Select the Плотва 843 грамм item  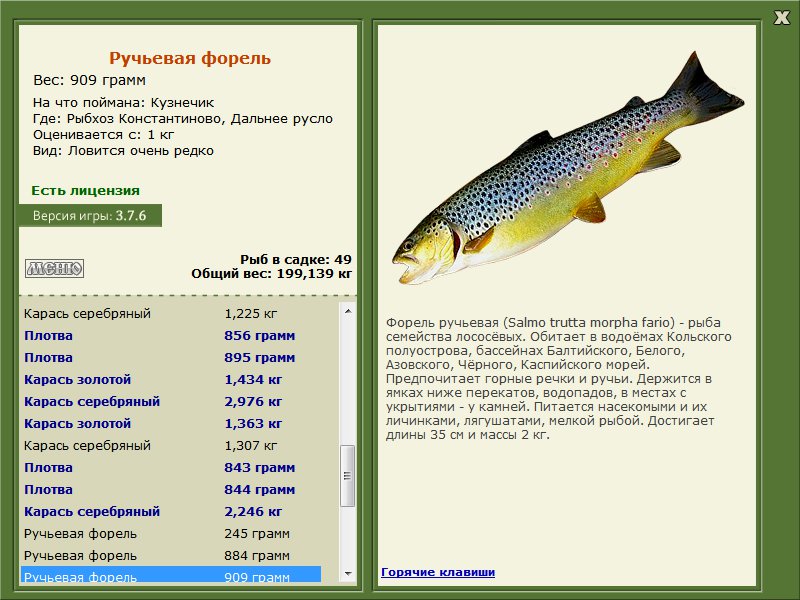(170, 468)
